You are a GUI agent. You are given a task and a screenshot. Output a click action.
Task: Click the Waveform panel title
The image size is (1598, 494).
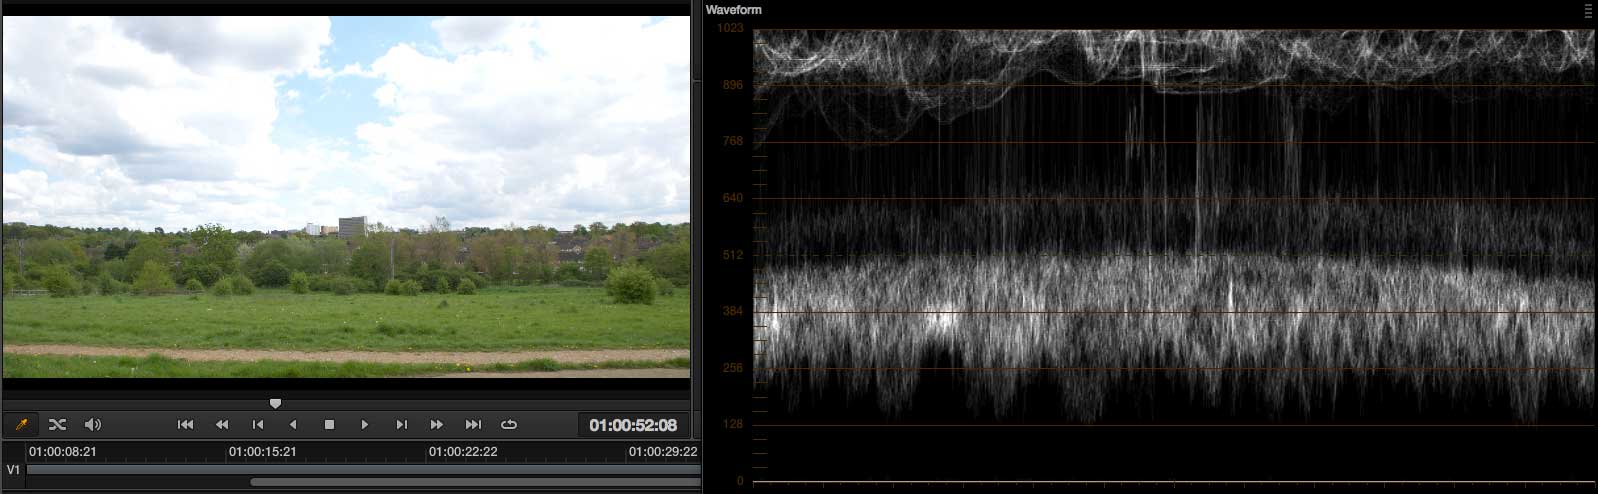pos(733,10)
